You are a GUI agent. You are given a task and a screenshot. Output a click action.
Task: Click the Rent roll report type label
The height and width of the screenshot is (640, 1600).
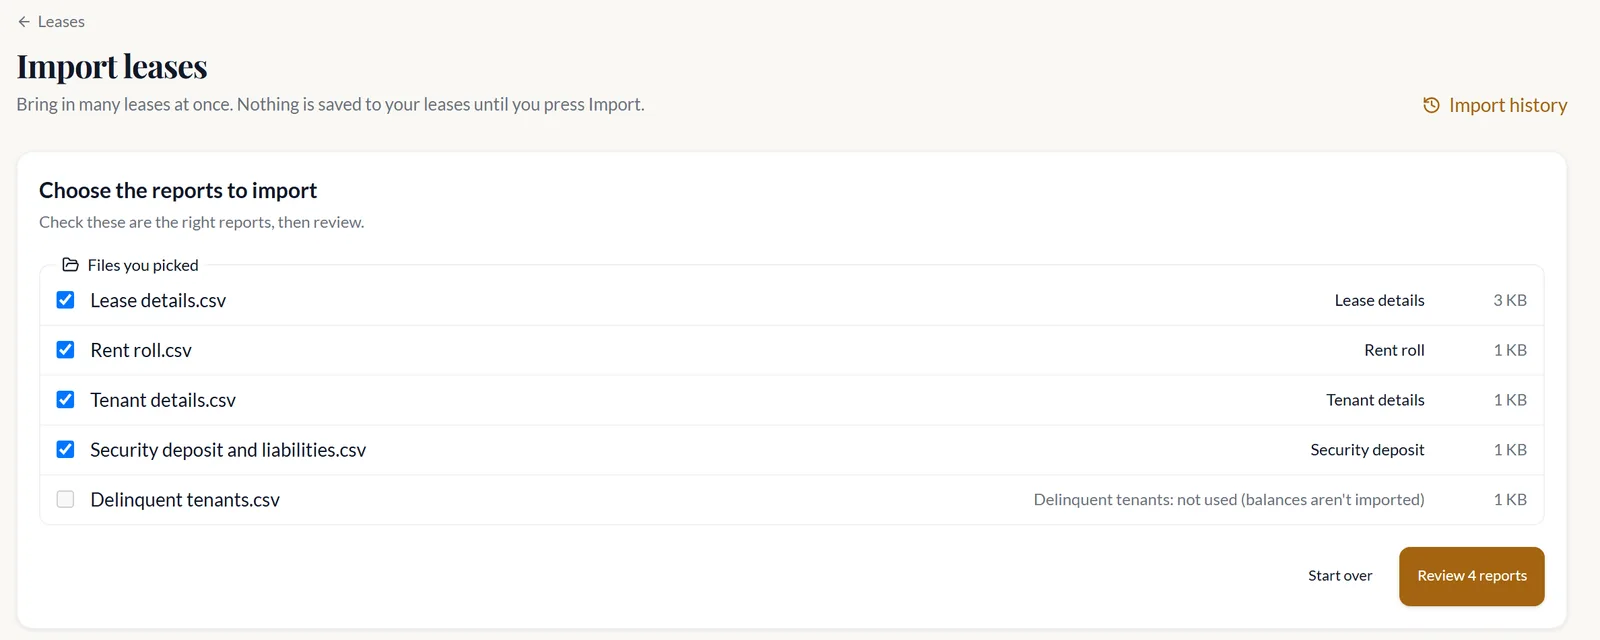tap(1394, 350)
